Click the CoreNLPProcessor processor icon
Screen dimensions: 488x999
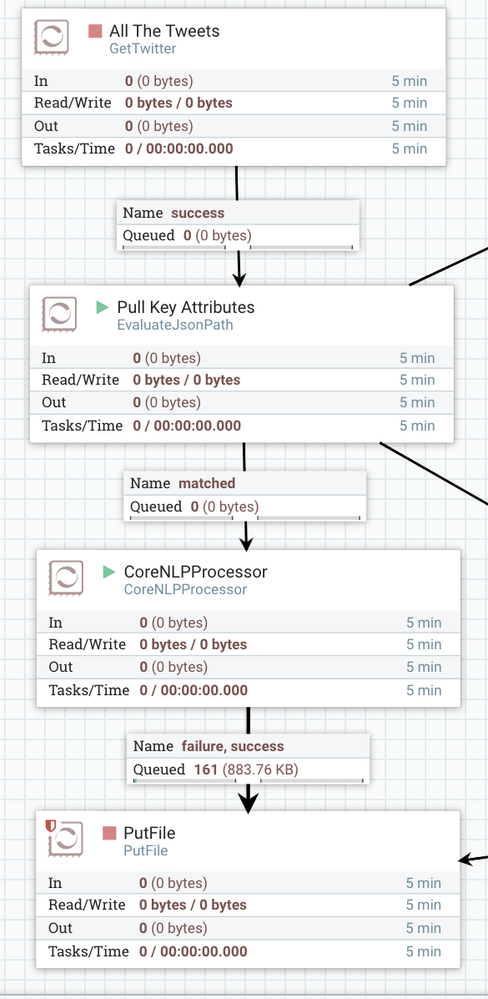click(66, 579)
